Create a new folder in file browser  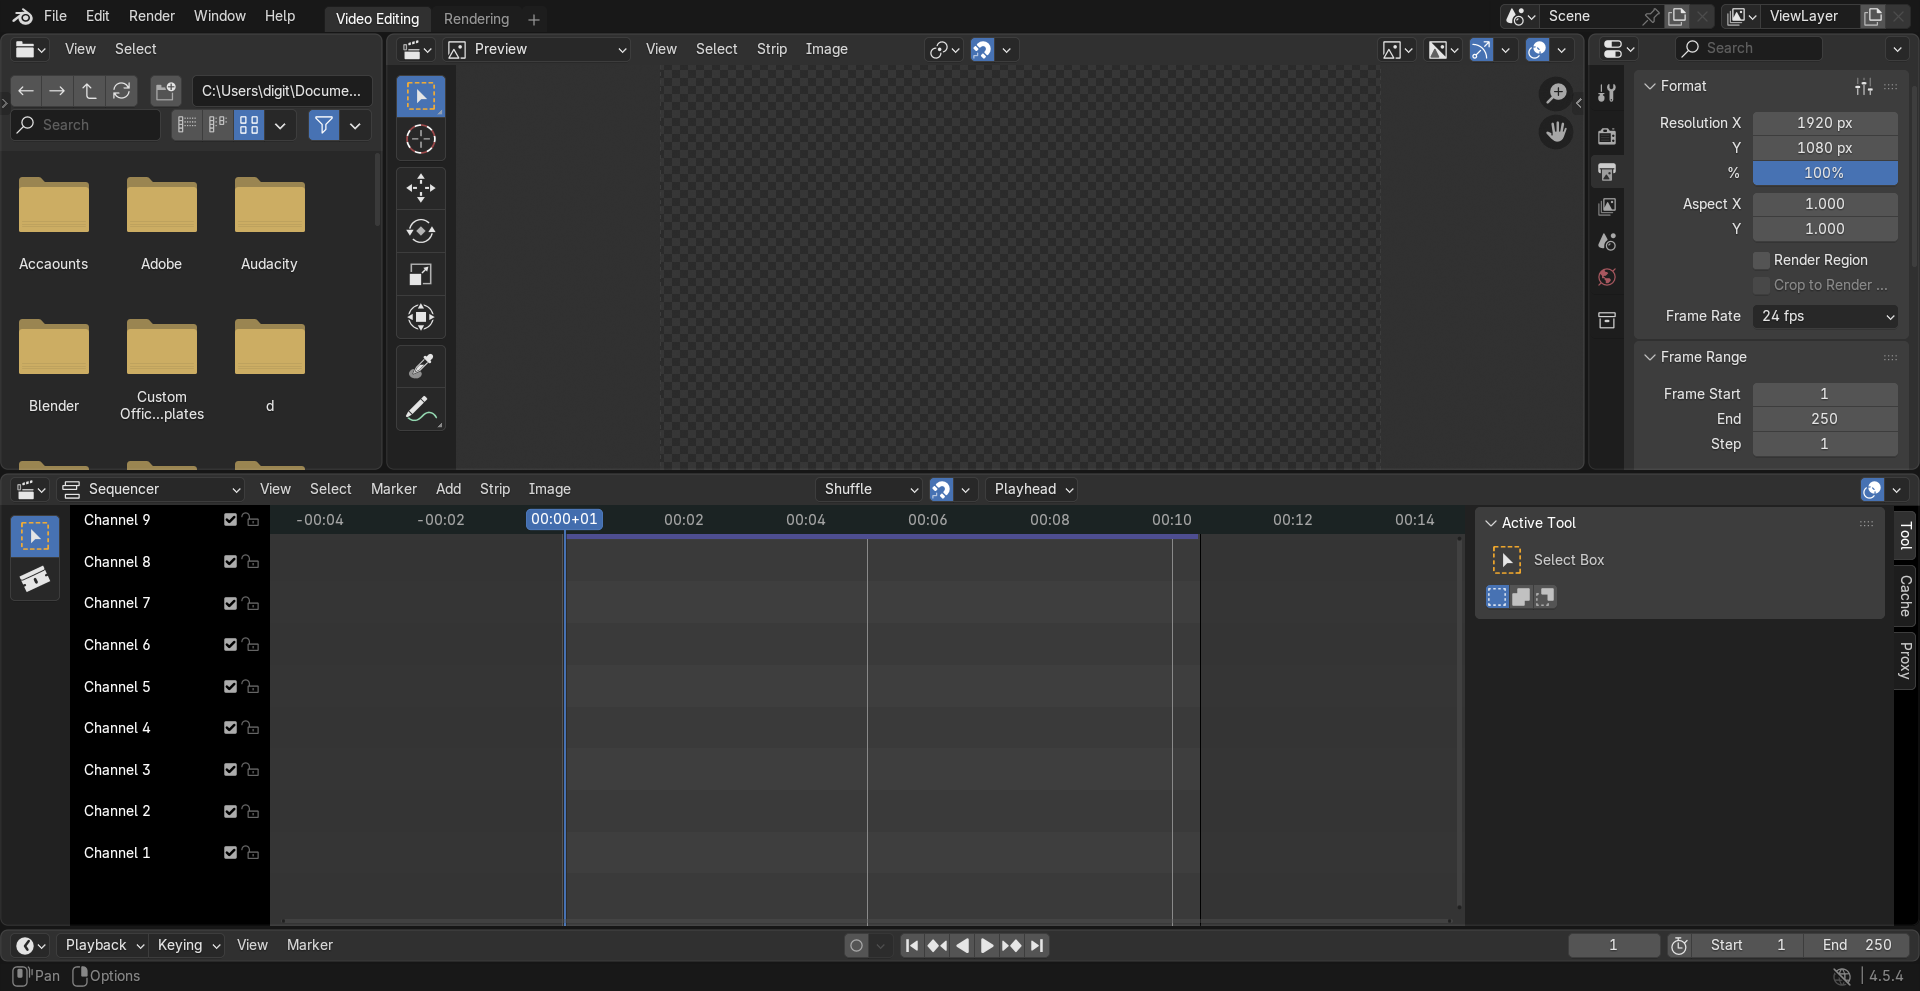[165, 91]
